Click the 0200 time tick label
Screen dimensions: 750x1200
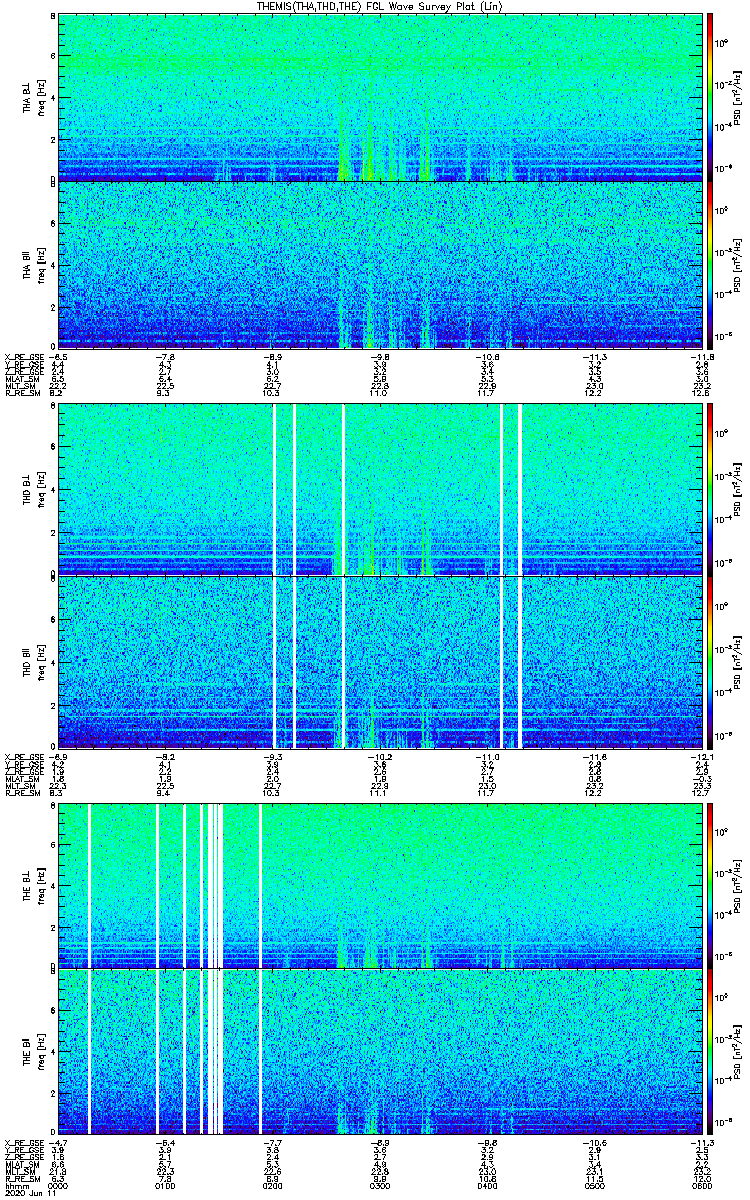pyautogui.click(x=273, y=1185)
